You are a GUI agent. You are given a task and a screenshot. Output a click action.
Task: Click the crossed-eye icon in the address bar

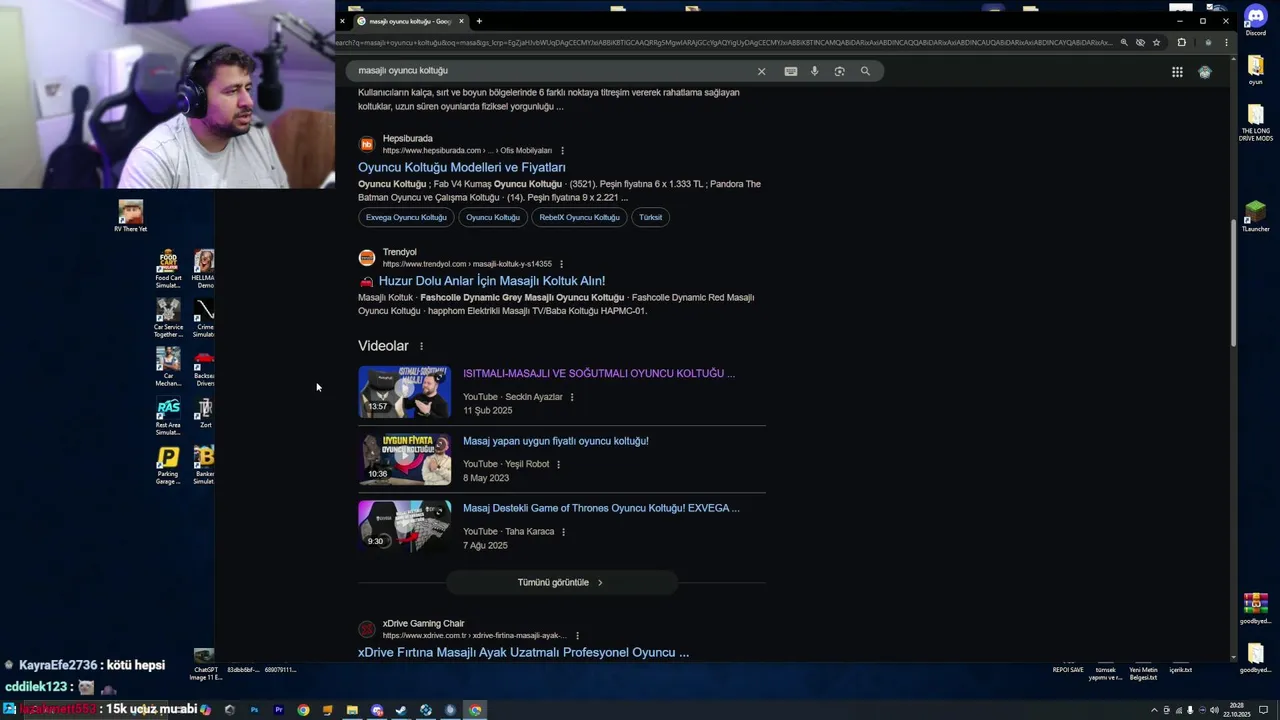pos(1141,43)
